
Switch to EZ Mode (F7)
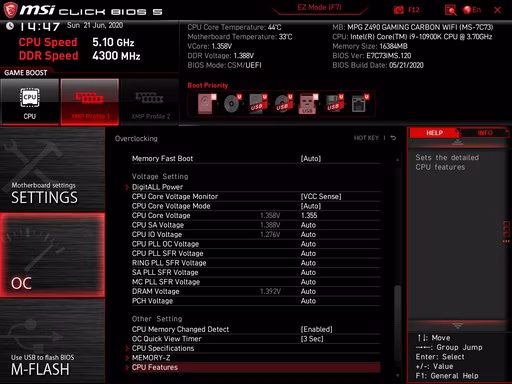tap(319, 8)
